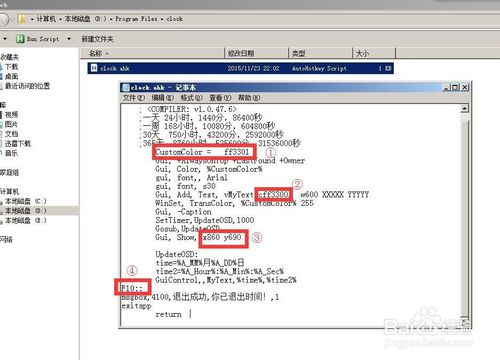Minimize the clock.ahk Notepad window
The height and width of the screenshot is (360, 500).
[x=447, y=87]
